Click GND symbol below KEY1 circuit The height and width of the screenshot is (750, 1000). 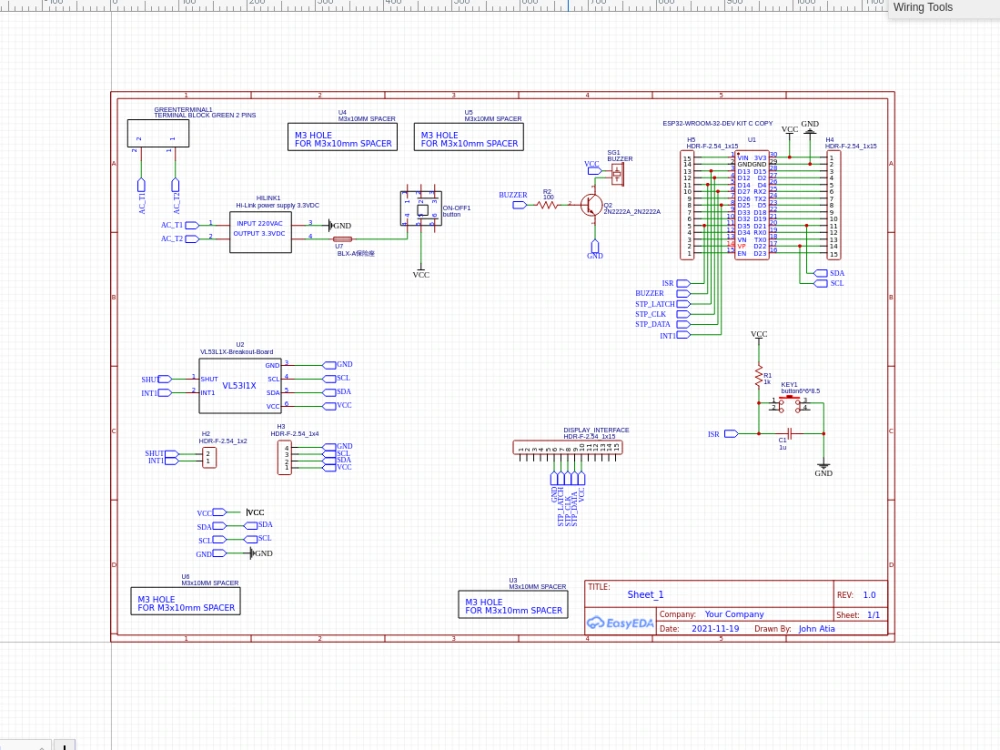[823, 471]
